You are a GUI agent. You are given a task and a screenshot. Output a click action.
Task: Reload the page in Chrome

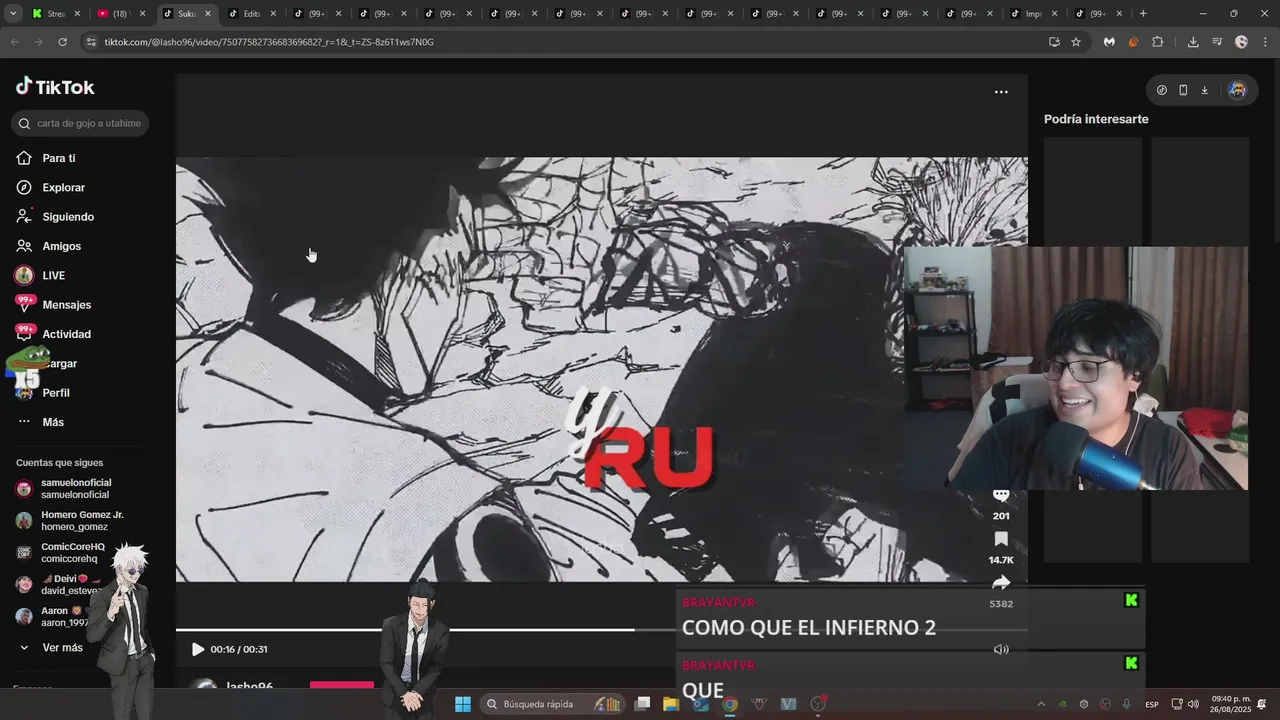pos(62,42)
